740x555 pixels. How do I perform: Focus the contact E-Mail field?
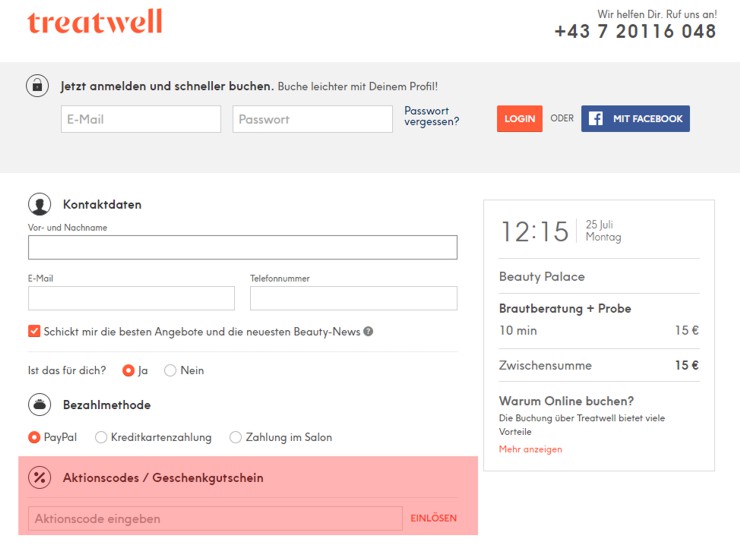coord(131,298)
